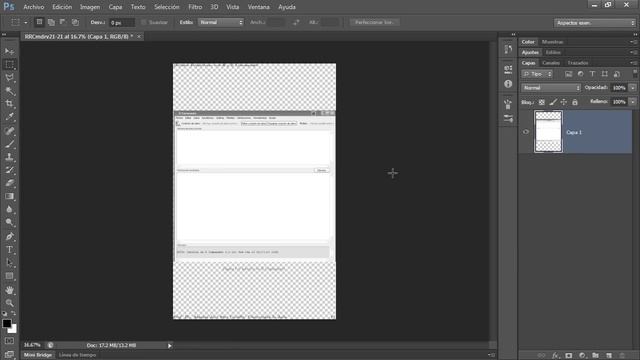Select the Rectangle shape tool

(9, 276)
